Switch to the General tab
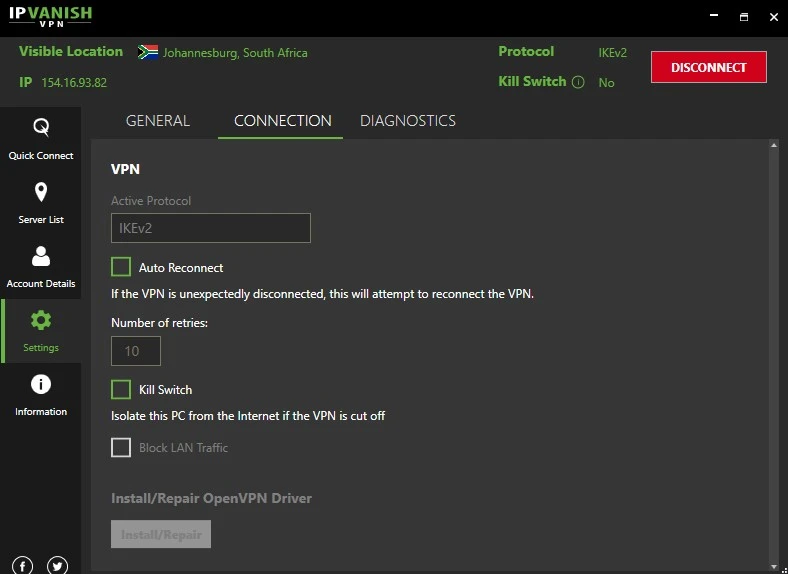The image size is (788, 574). point(157,121)
